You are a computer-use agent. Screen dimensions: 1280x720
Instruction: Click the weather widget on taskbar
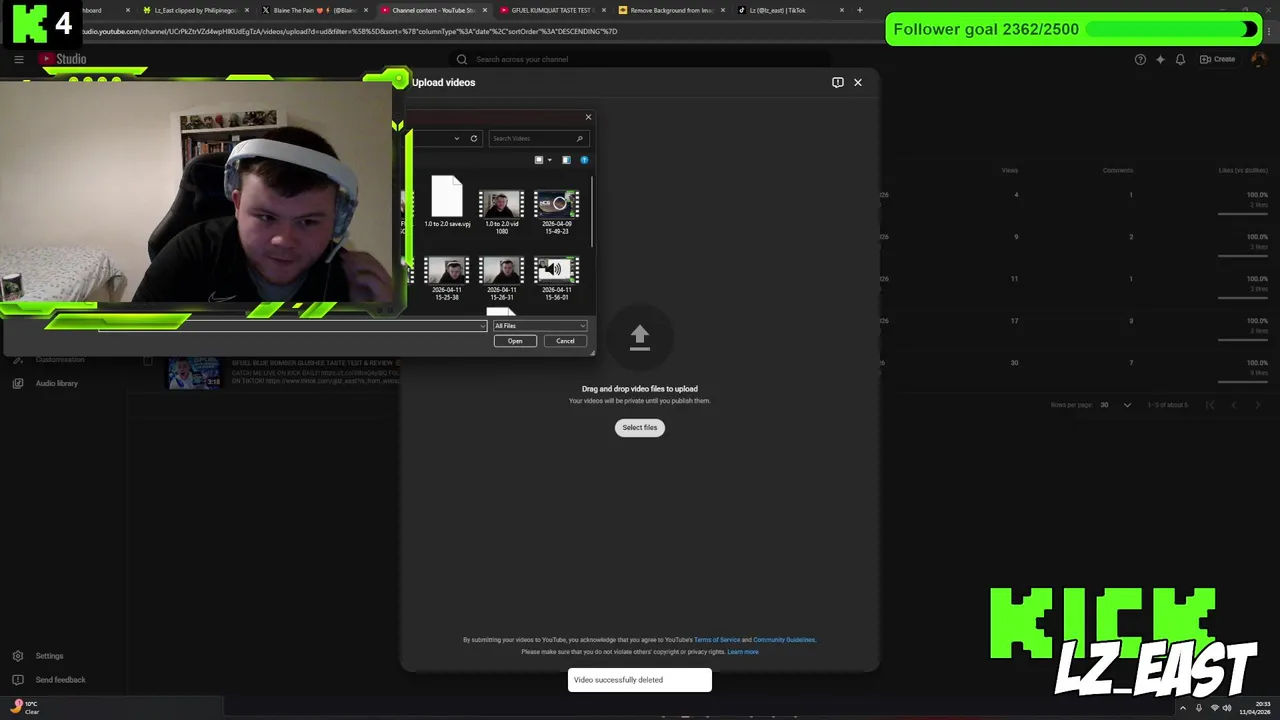[25, 707]
